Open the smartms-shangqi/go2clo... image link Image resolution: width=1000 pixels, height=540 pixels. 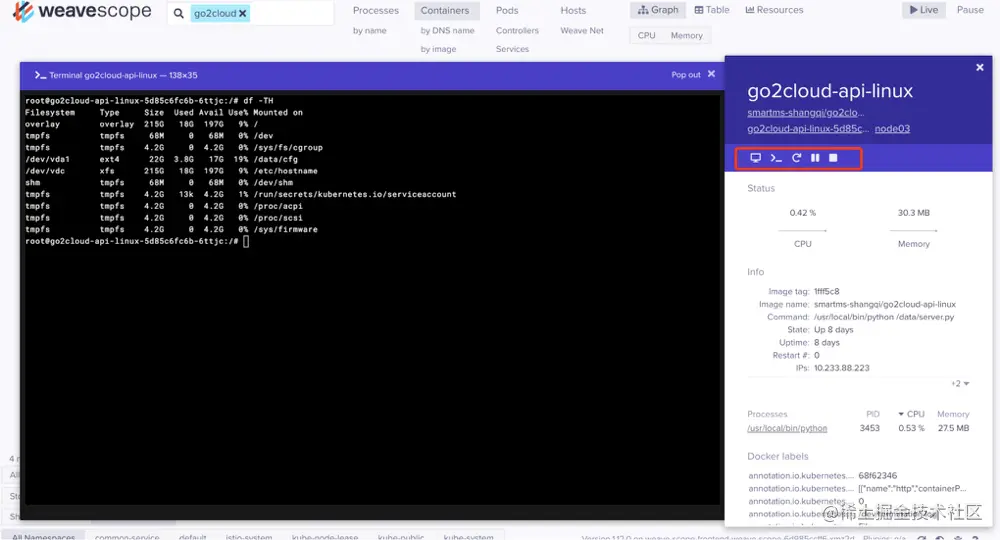tap(805, 113)
